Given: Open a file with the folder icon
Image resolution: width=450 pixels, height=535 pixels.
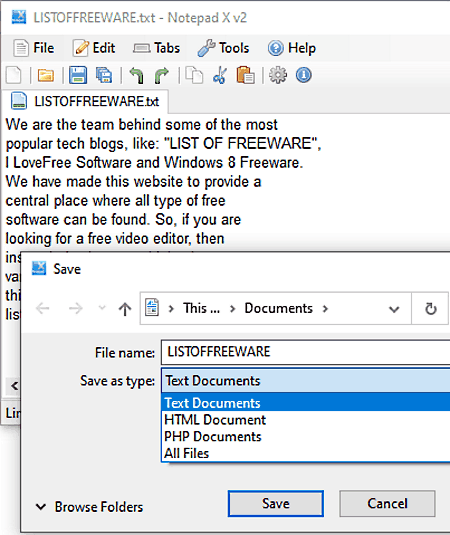Looking at the screenshot, I should click(46, 75).
